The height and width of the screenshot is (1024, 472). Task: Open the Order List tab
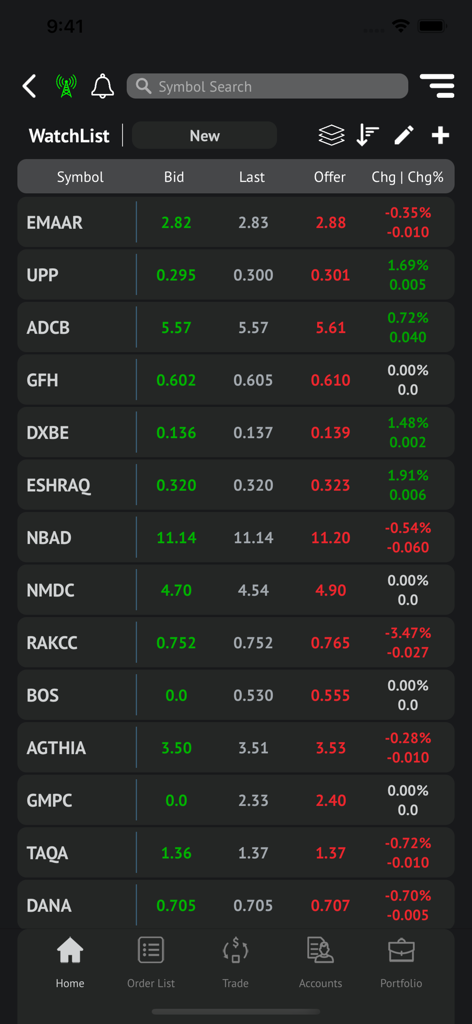(x=151, y=963)
